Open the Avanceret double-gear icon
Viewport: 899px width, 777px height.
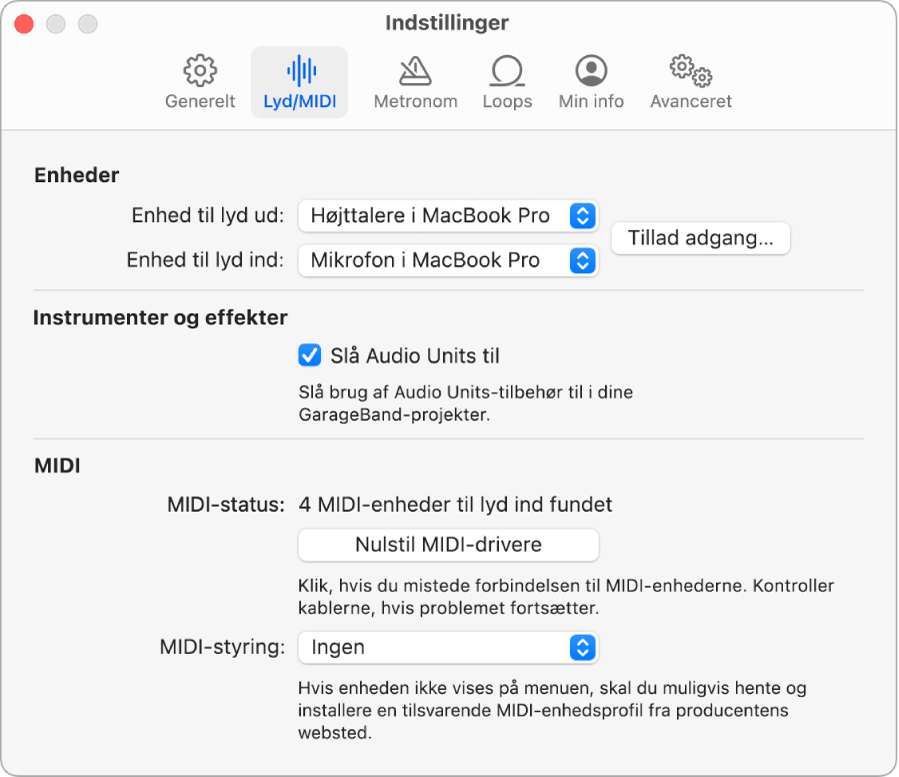pos(691,71)
